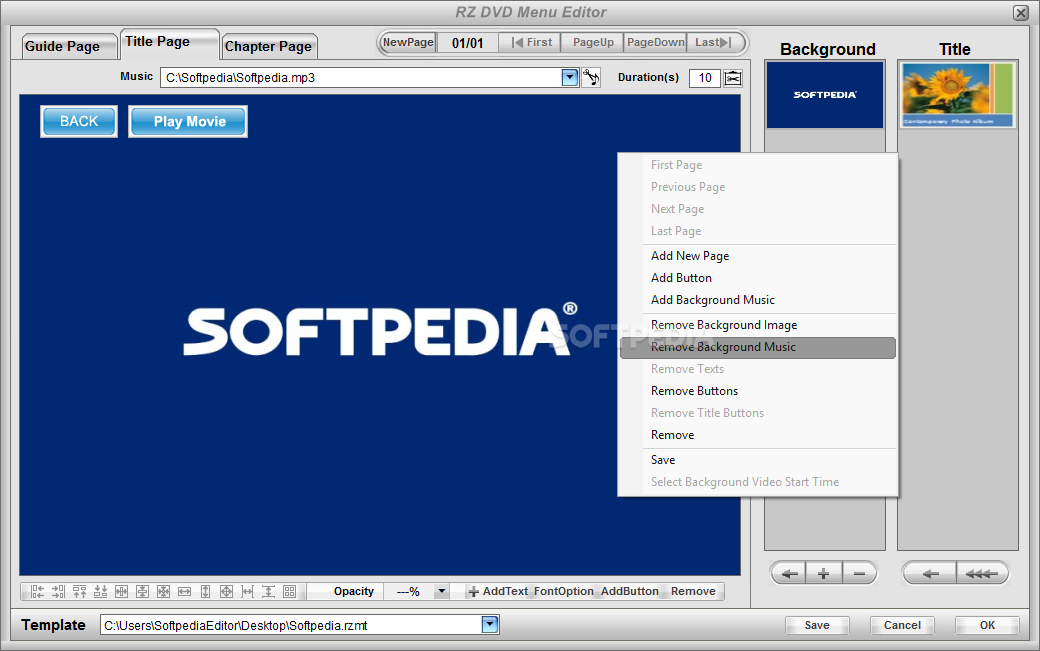Add a background with the plus button

click(x=824, y=573)
